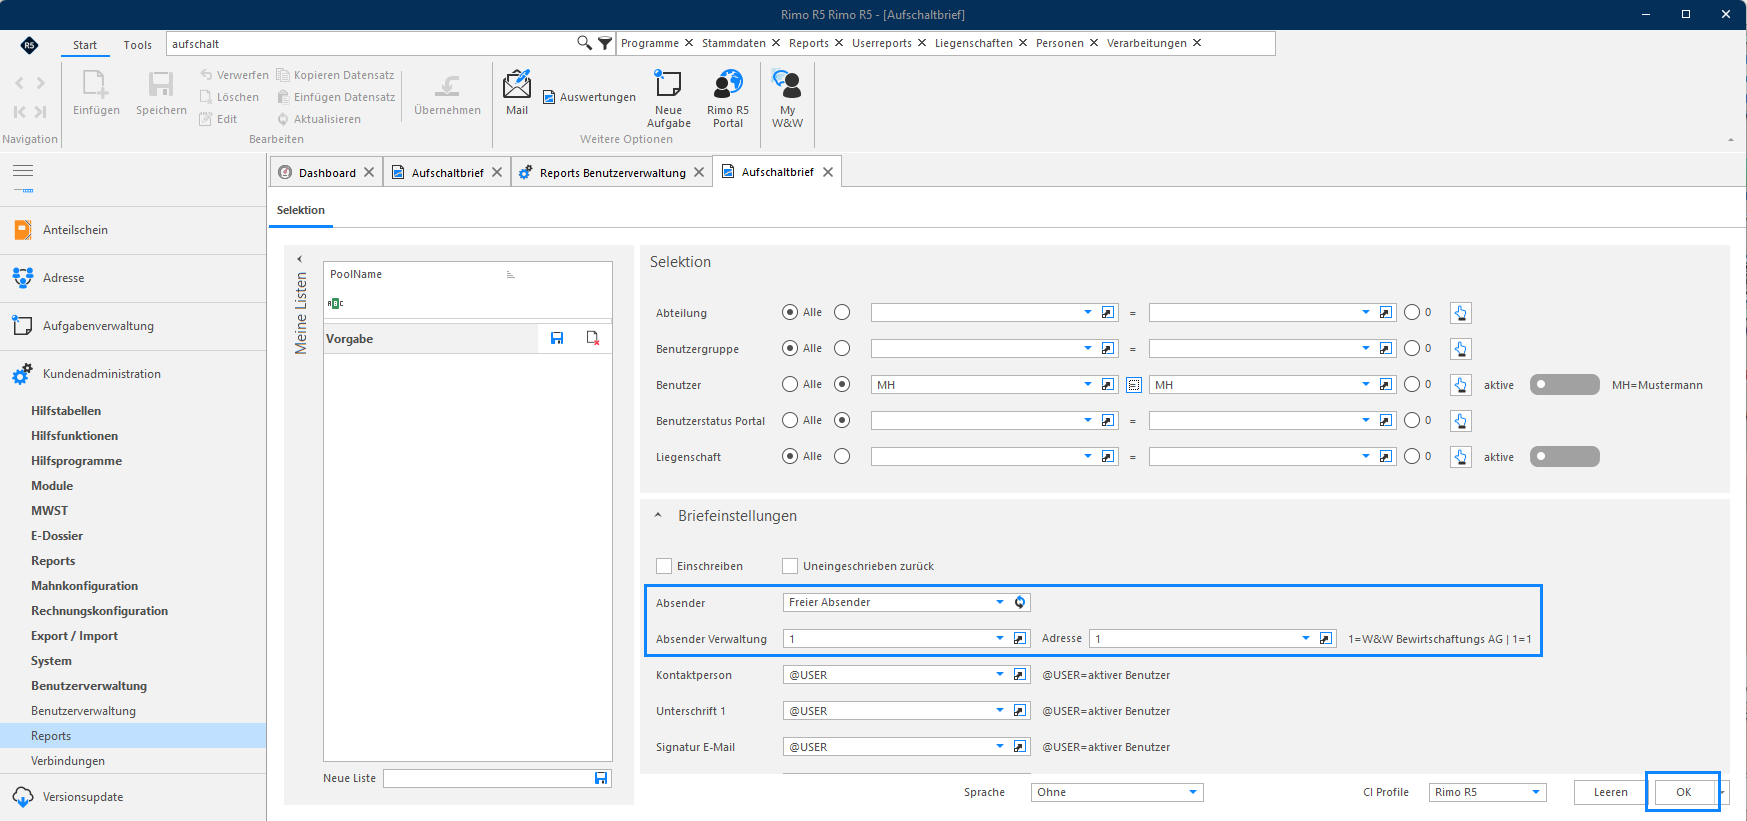
Task: Open Mahnkonfiguration in sidebar list
Action: [84, 586]
